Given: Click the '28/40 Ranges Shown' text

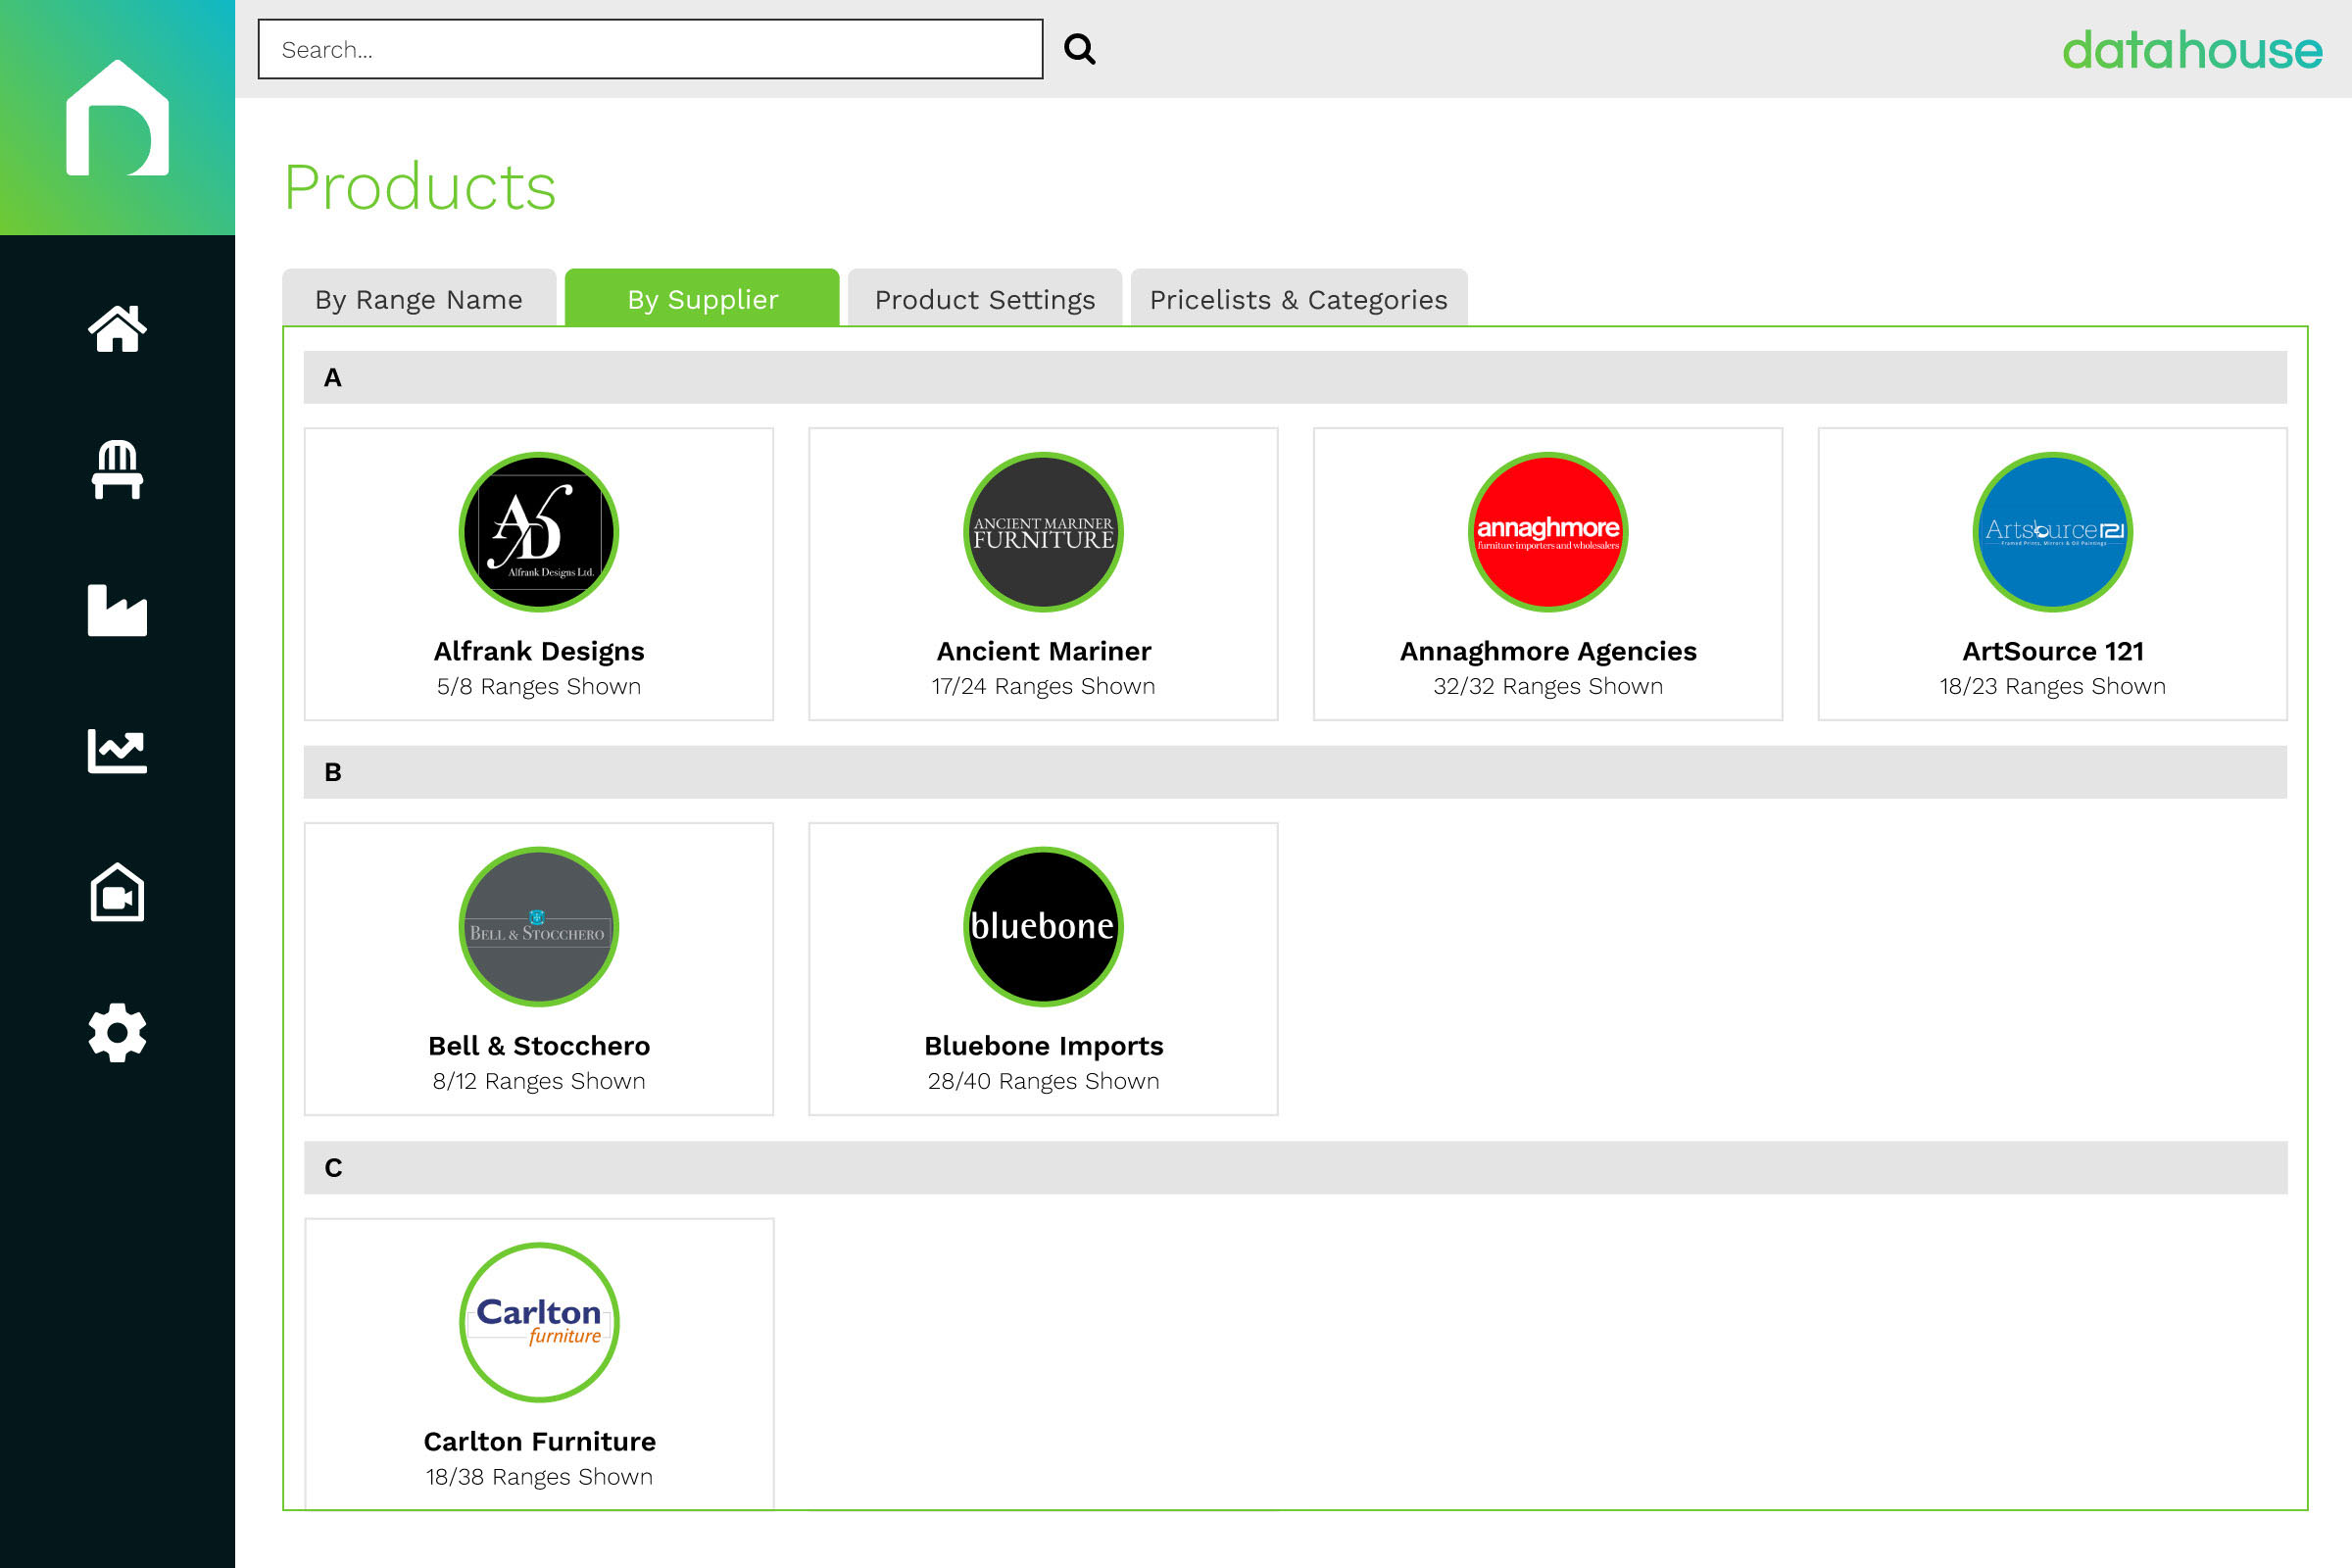Looking at the screenshot, I should point(1043,1081).
